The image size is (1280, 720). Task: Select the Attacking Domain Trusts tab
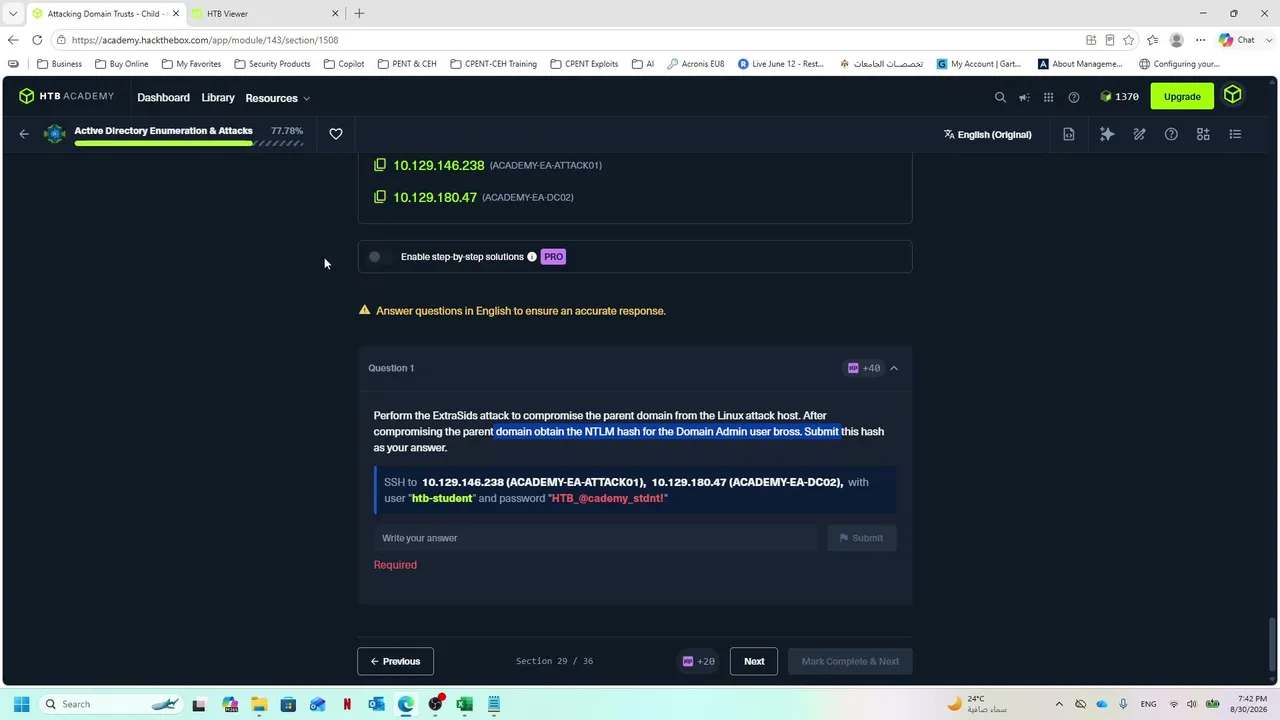tap(104, 13)
